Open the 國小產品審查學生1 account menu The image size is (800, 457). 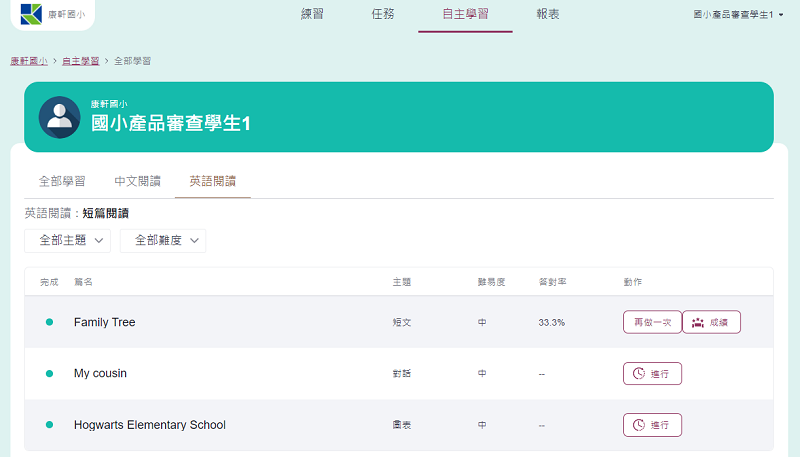[737, 15]
